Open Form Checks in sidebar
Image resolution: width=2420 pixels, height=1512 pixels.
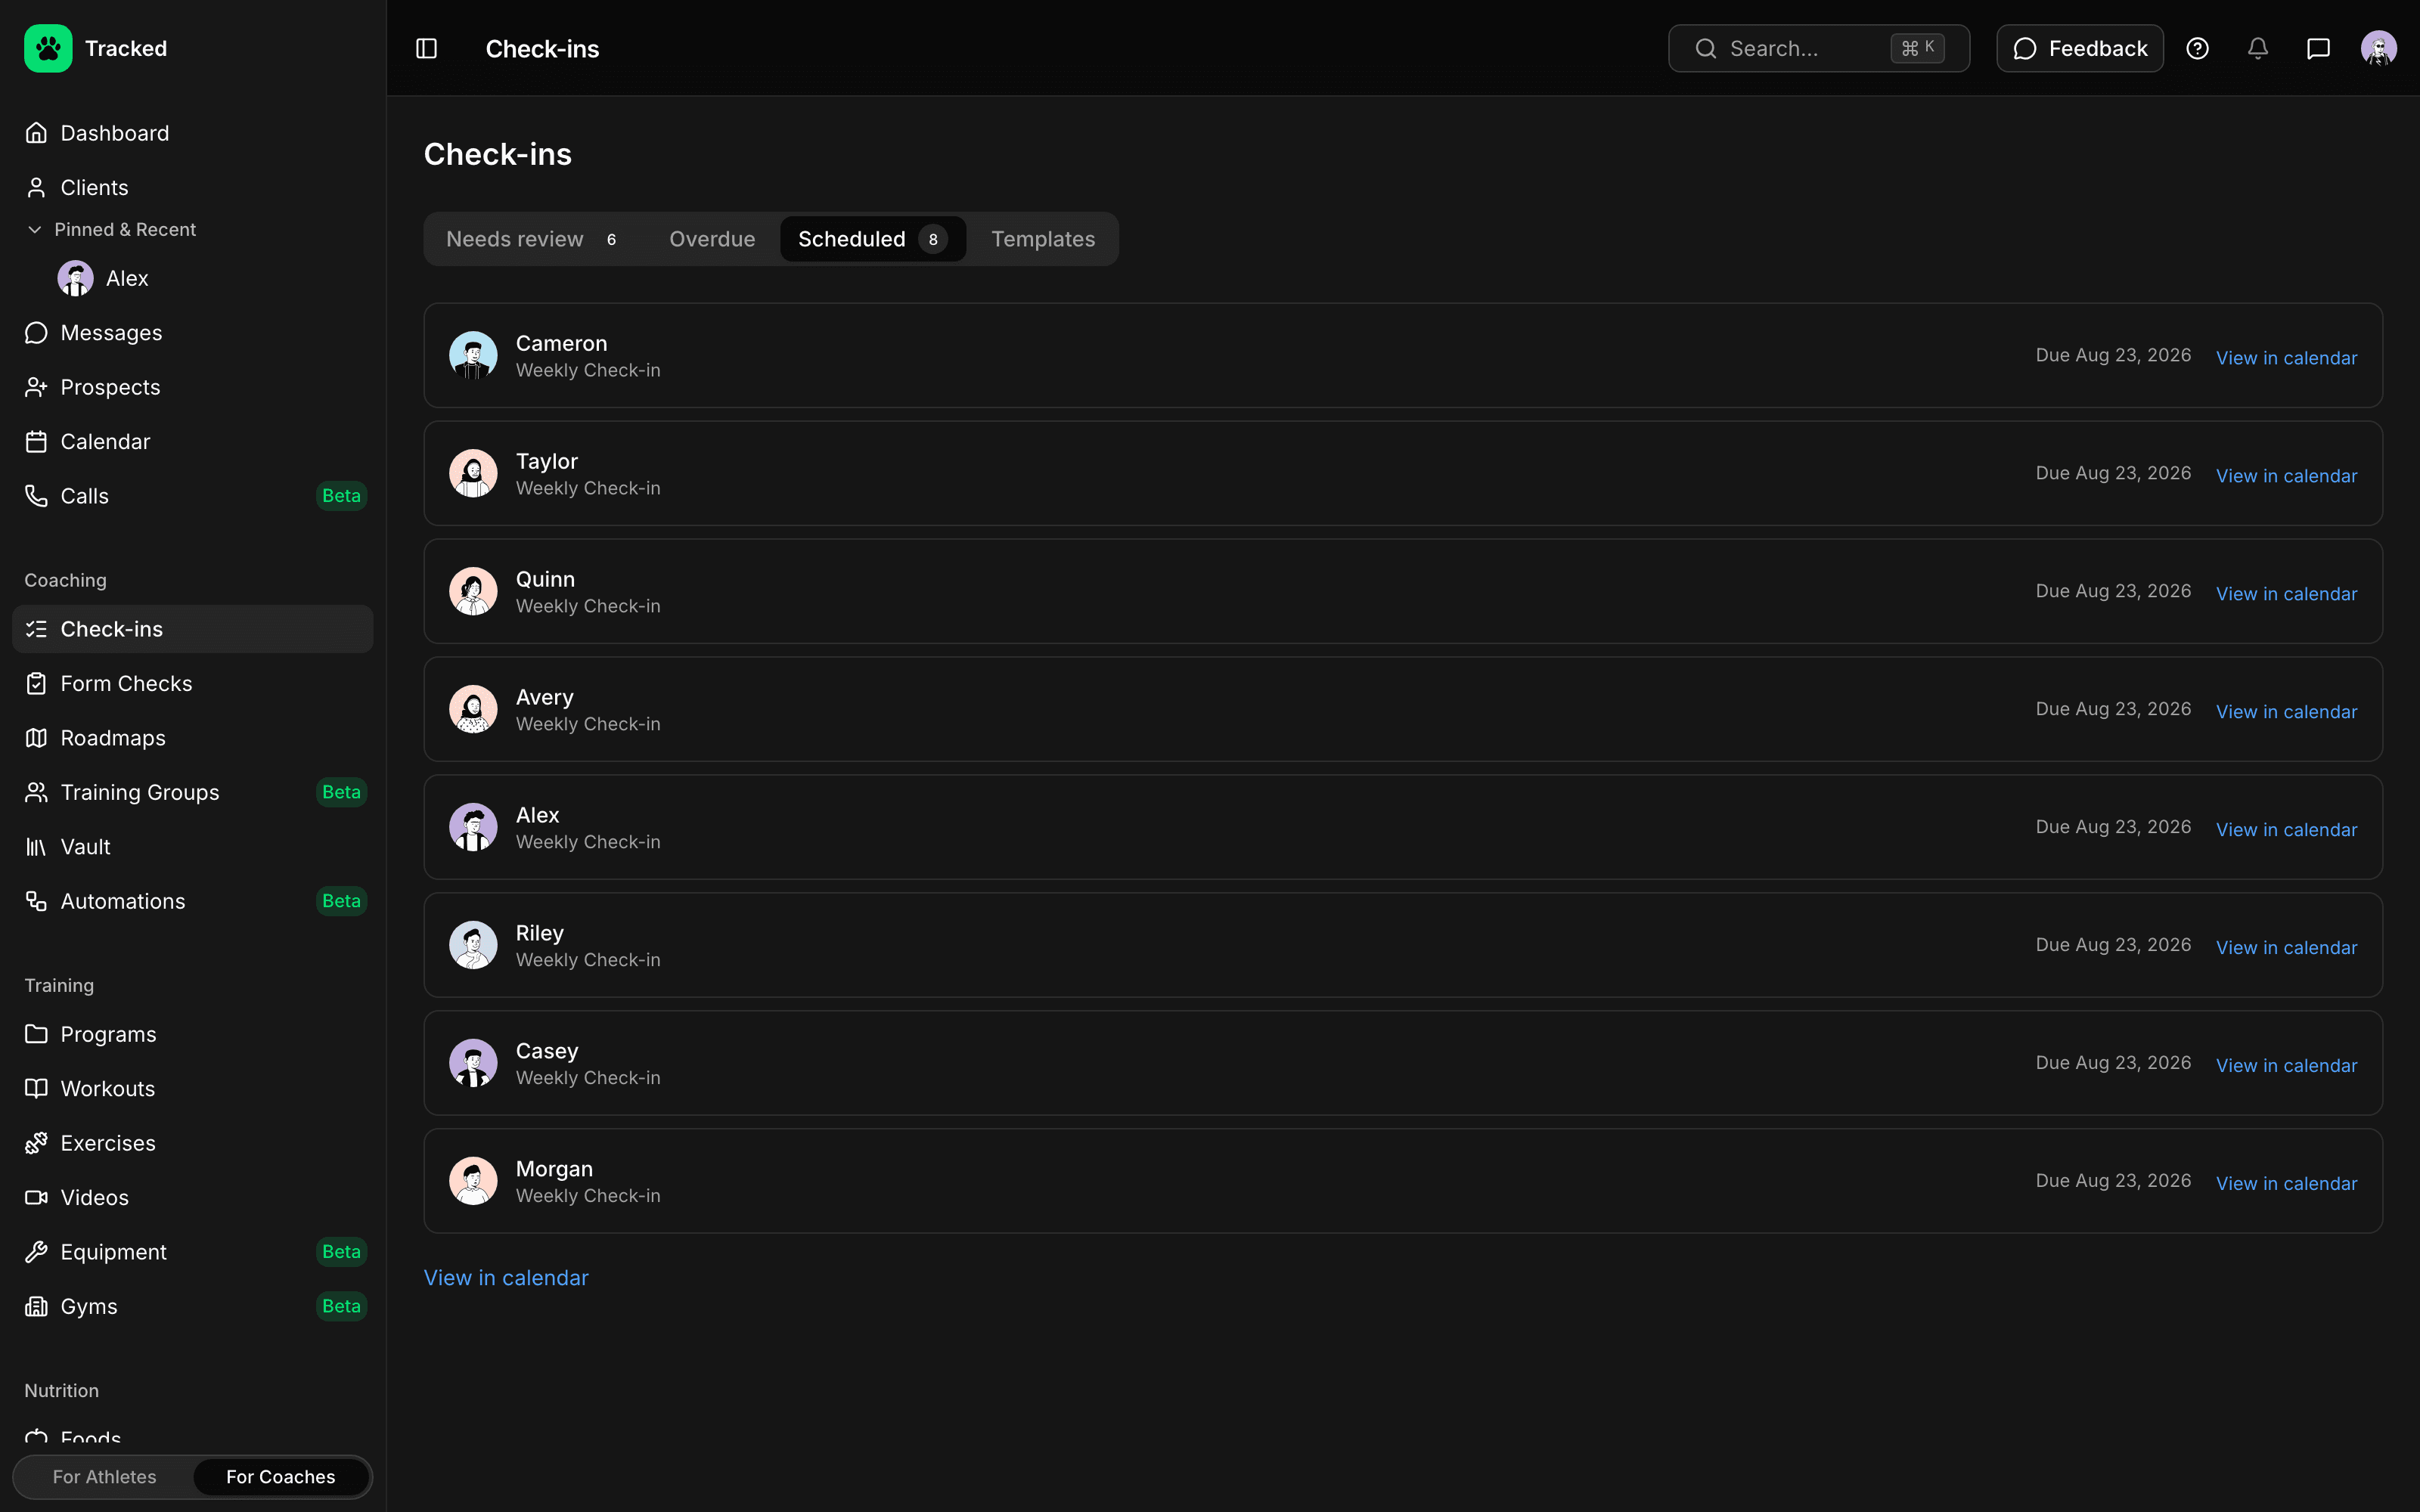(x=192, y=683)
